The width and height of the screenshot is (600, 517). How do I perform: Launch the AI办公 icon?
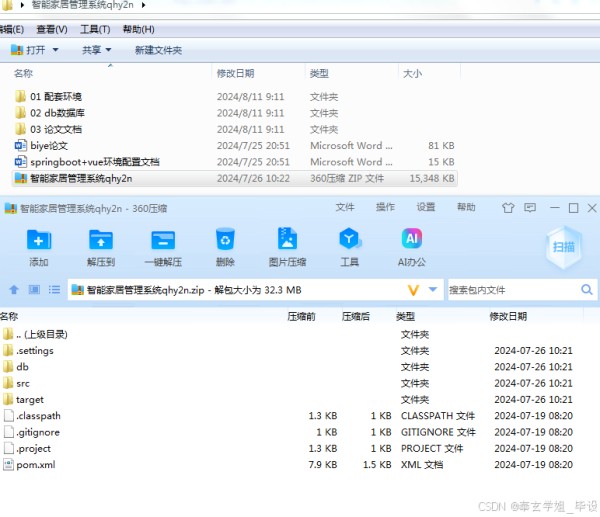pos(412,238)
